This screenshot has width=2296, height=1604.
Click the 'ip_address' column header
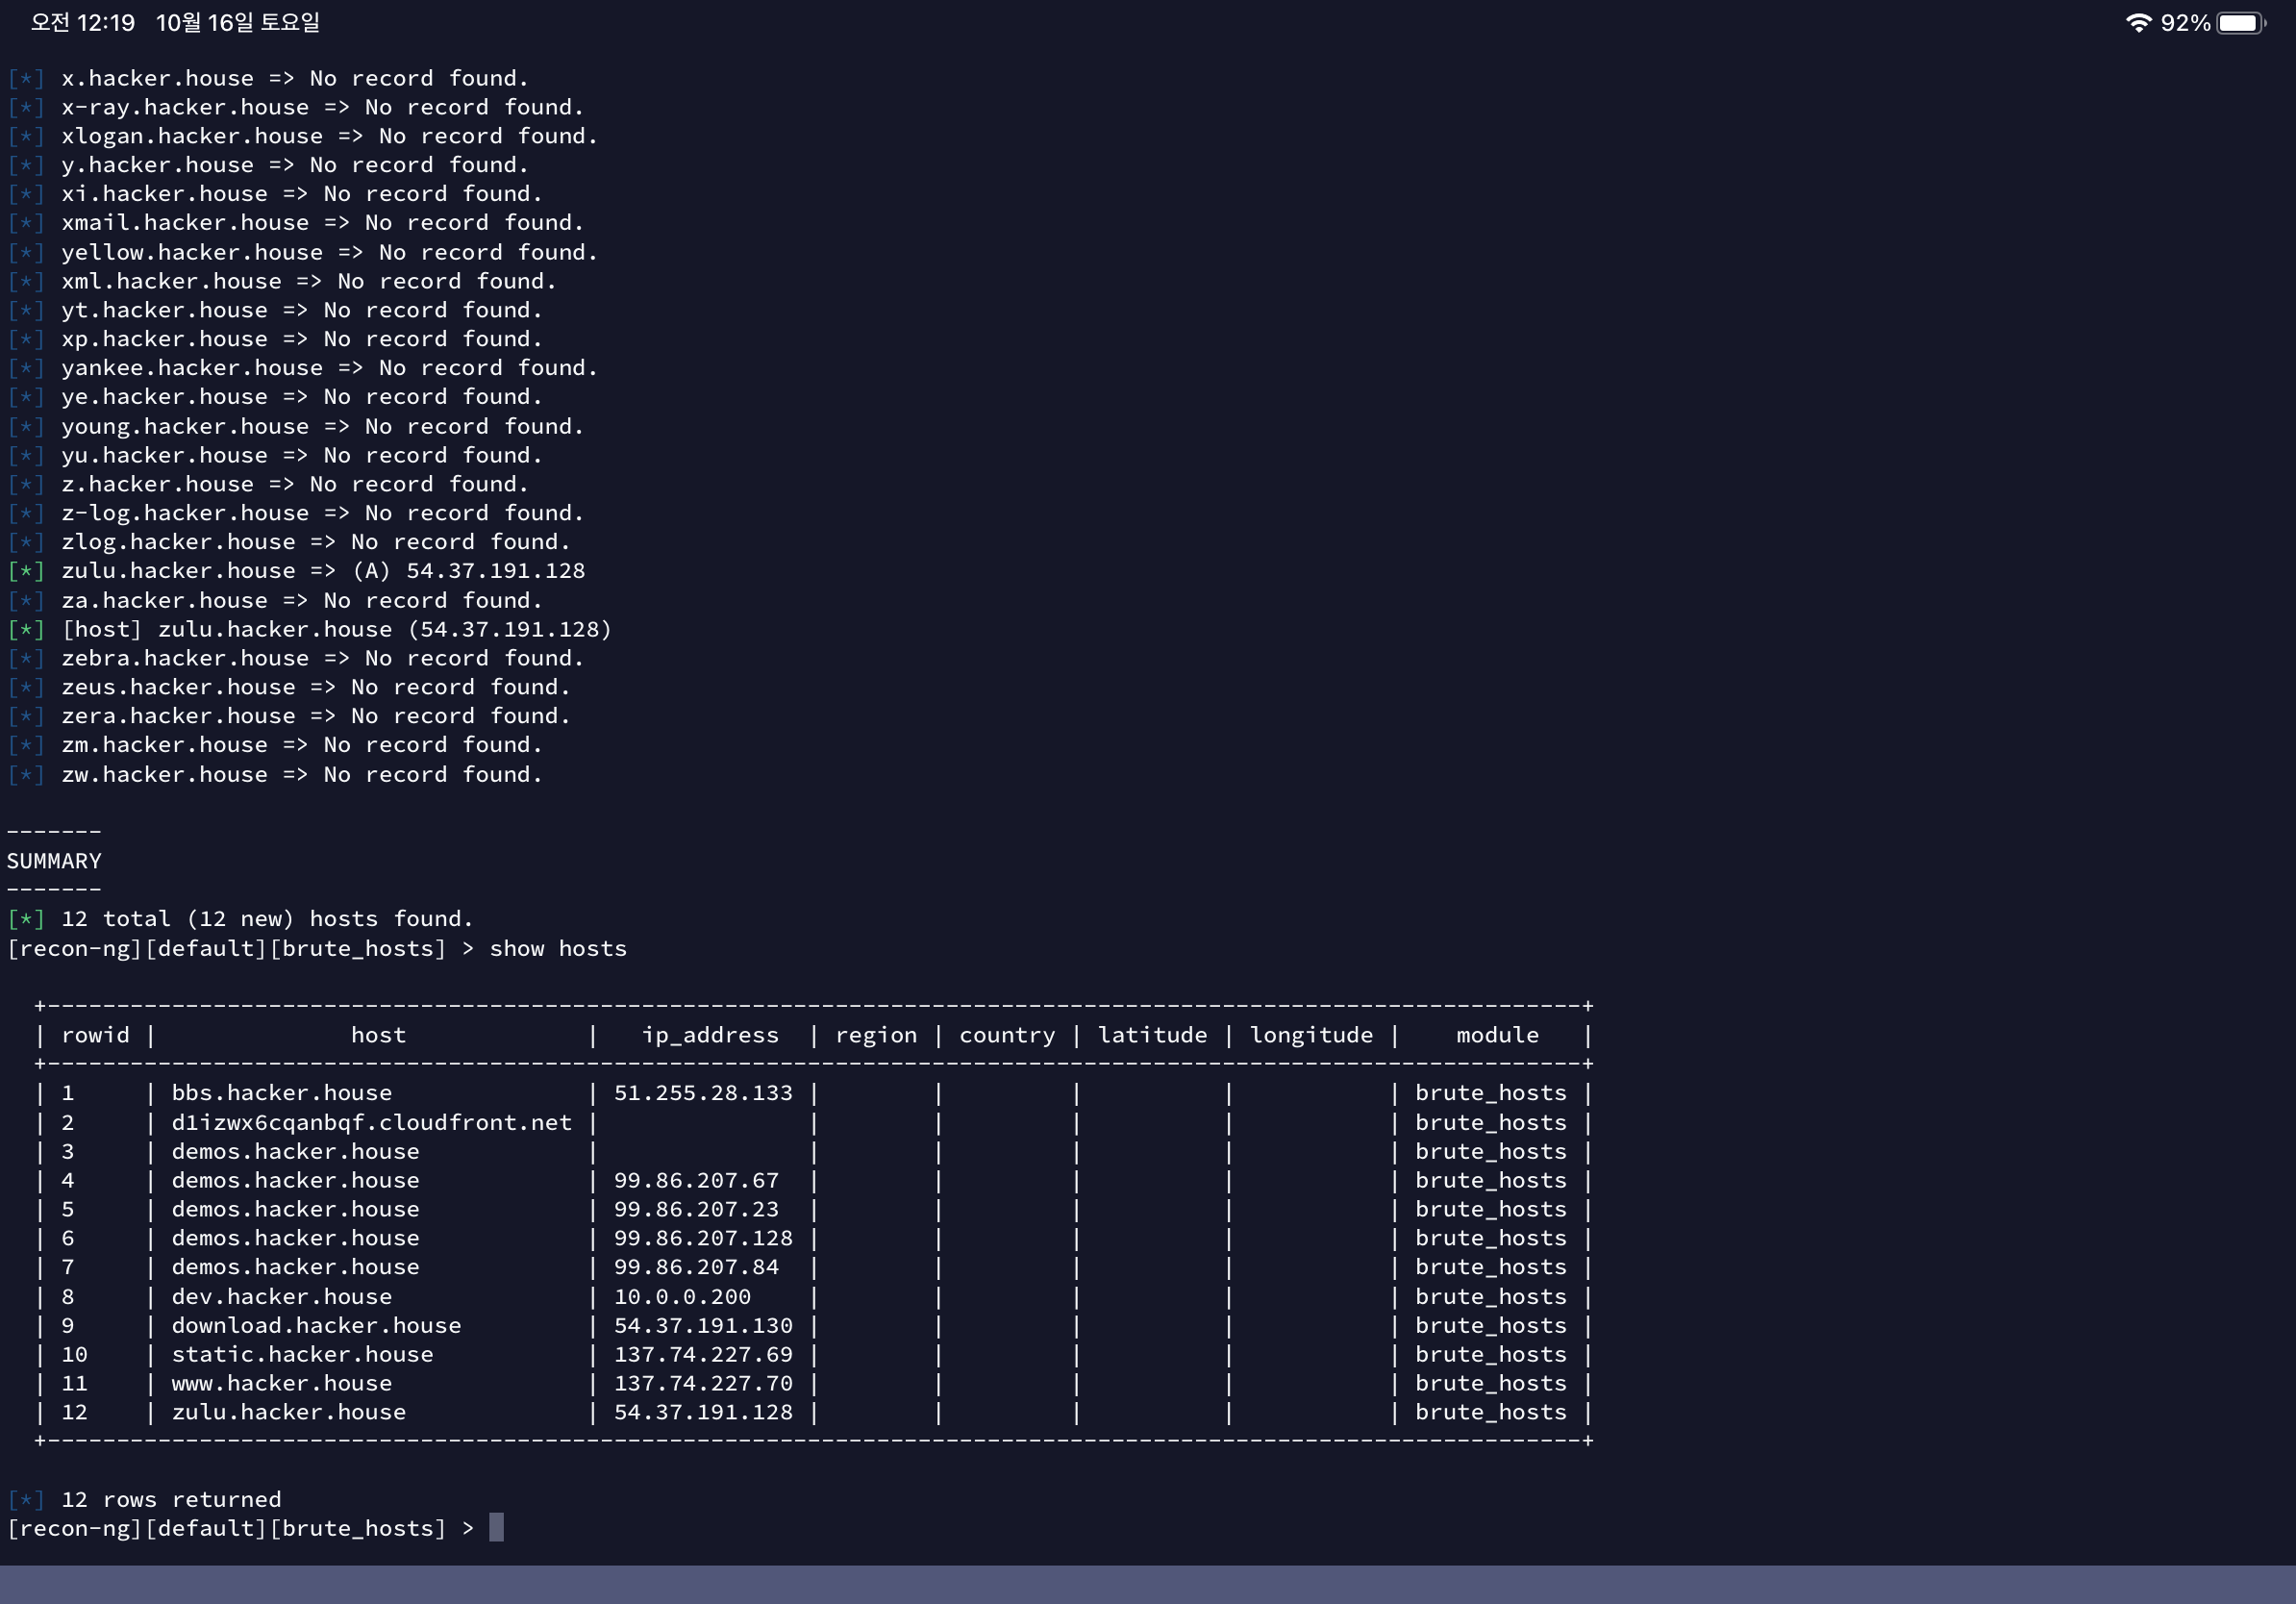710,1035
